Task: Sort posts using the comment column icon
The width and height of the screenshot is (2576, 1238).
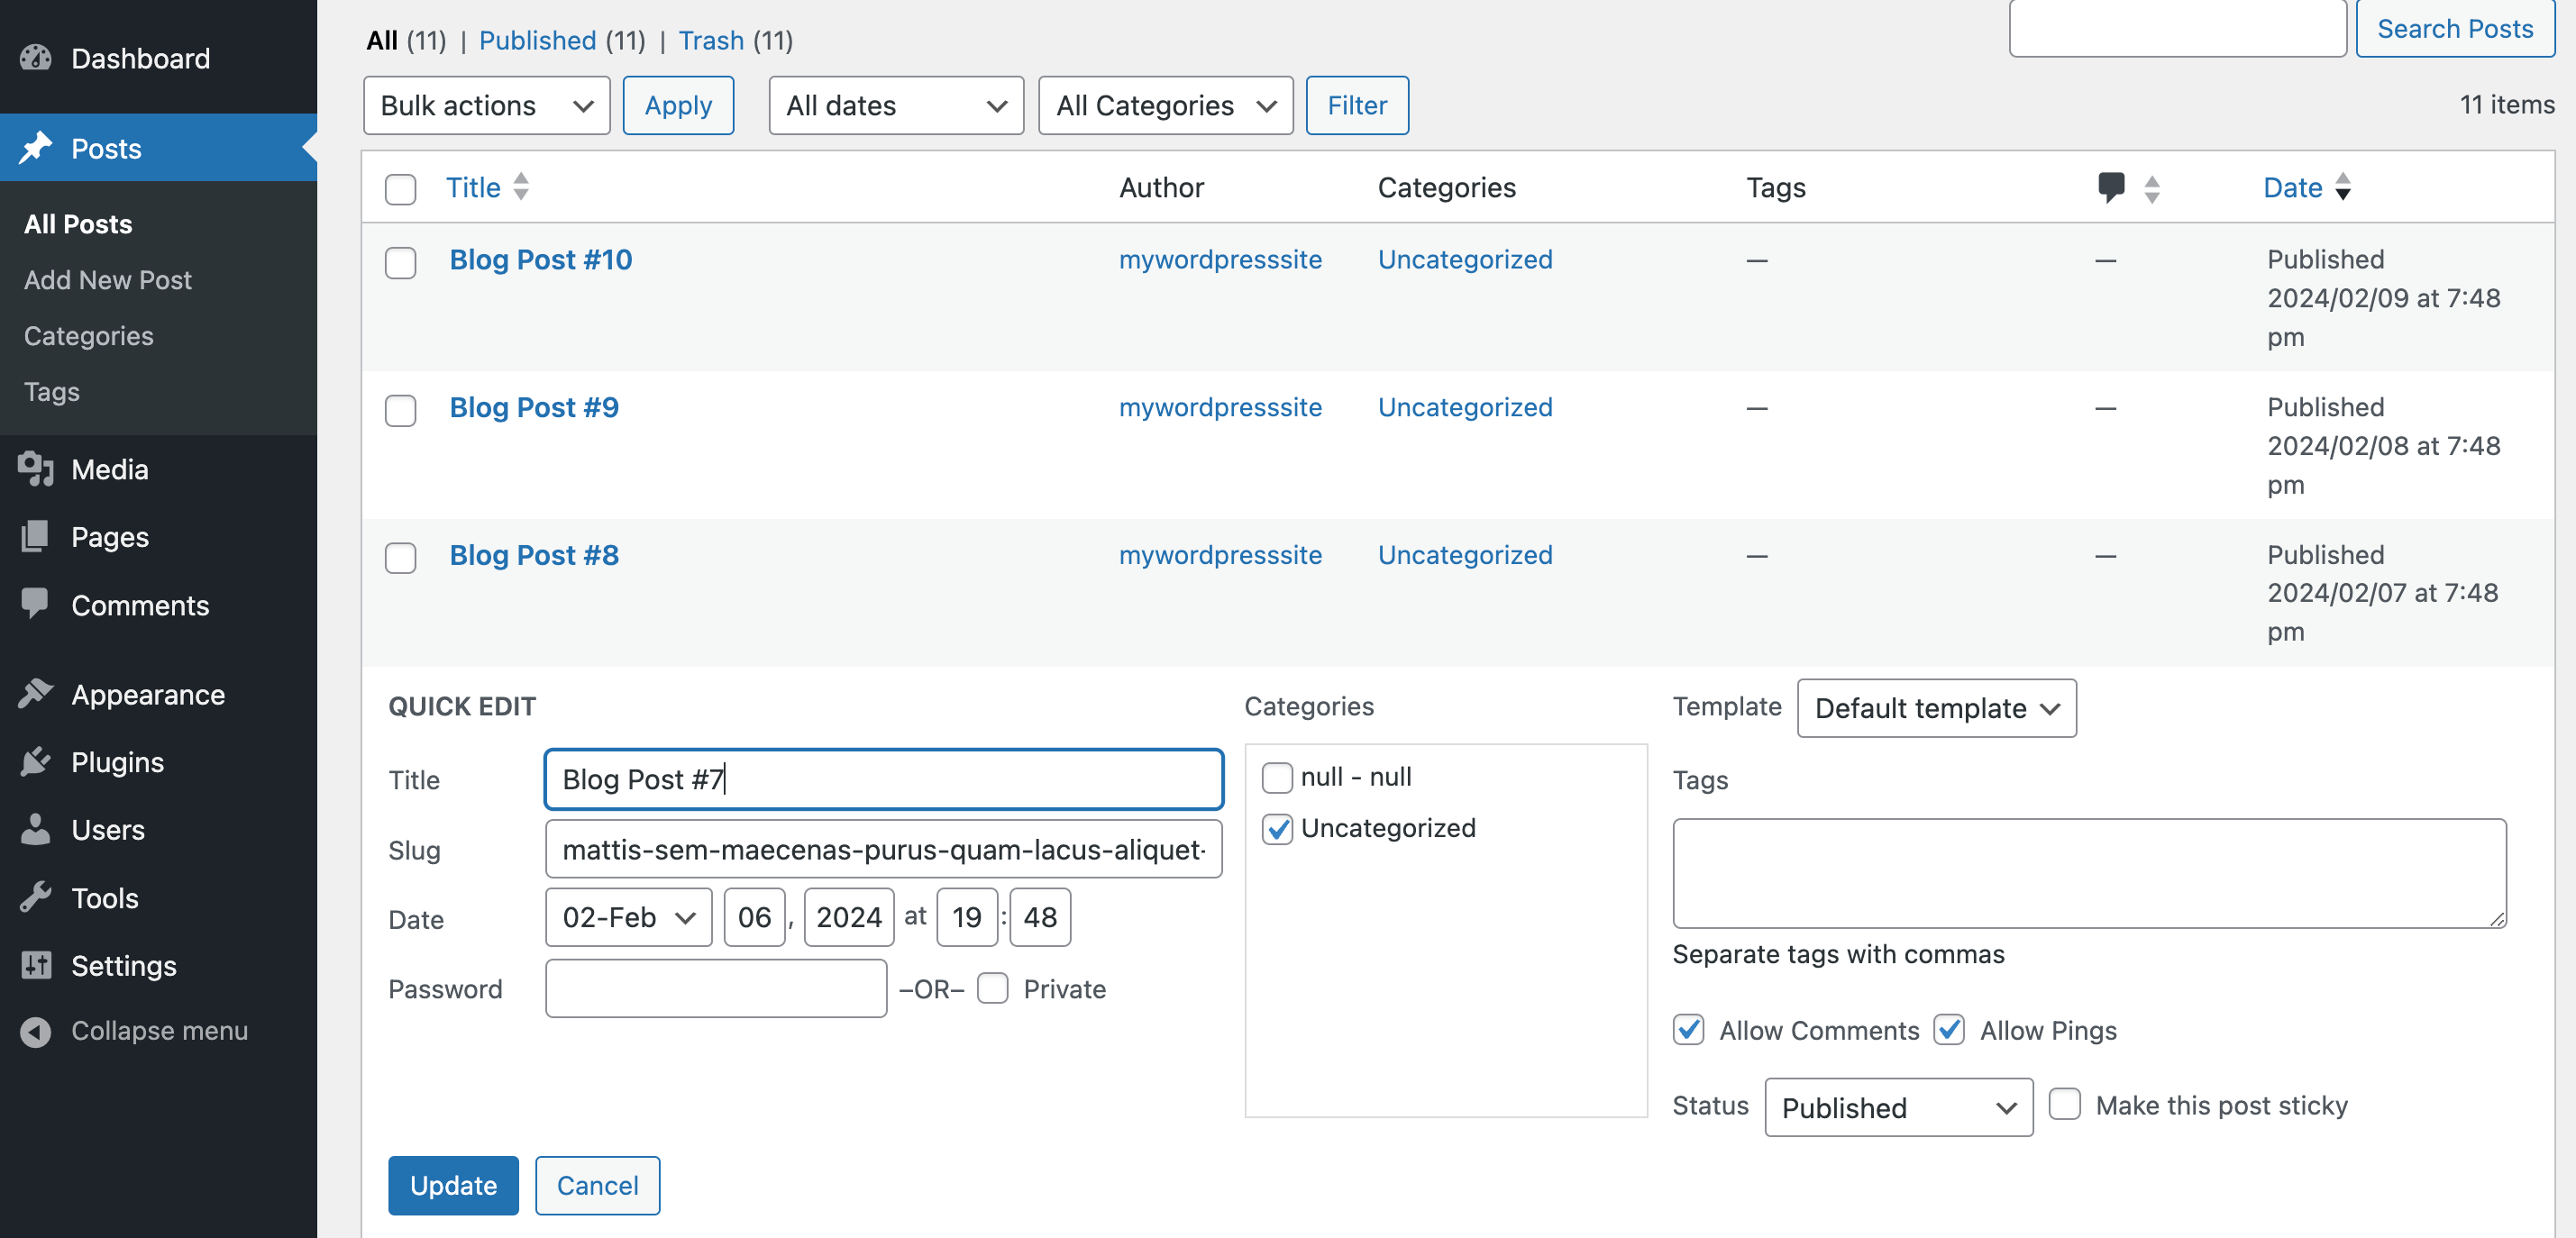Action: (2112, 187)
